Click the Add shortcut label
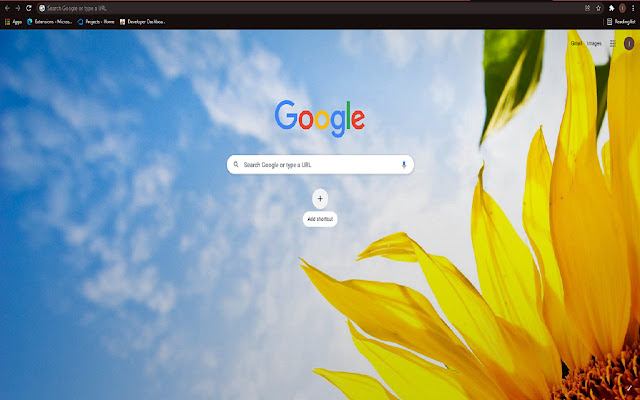 coord(320,219)
